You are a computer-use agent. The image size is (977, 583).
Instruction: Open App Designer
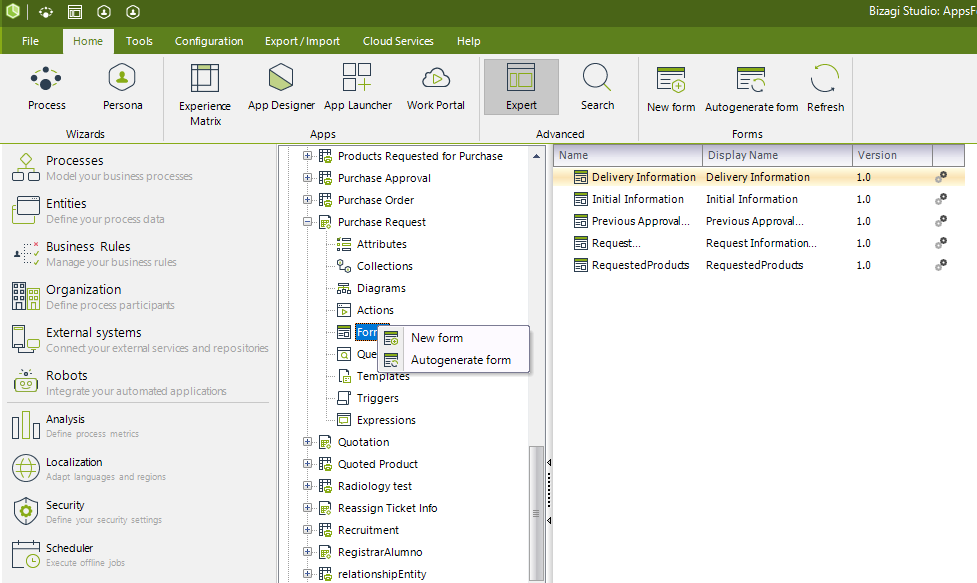(x=281, y=88)
